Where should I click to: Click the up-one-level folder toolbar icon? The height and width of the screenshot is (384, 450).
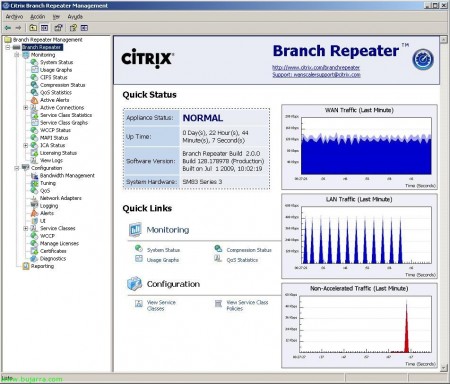click(33, 28)
